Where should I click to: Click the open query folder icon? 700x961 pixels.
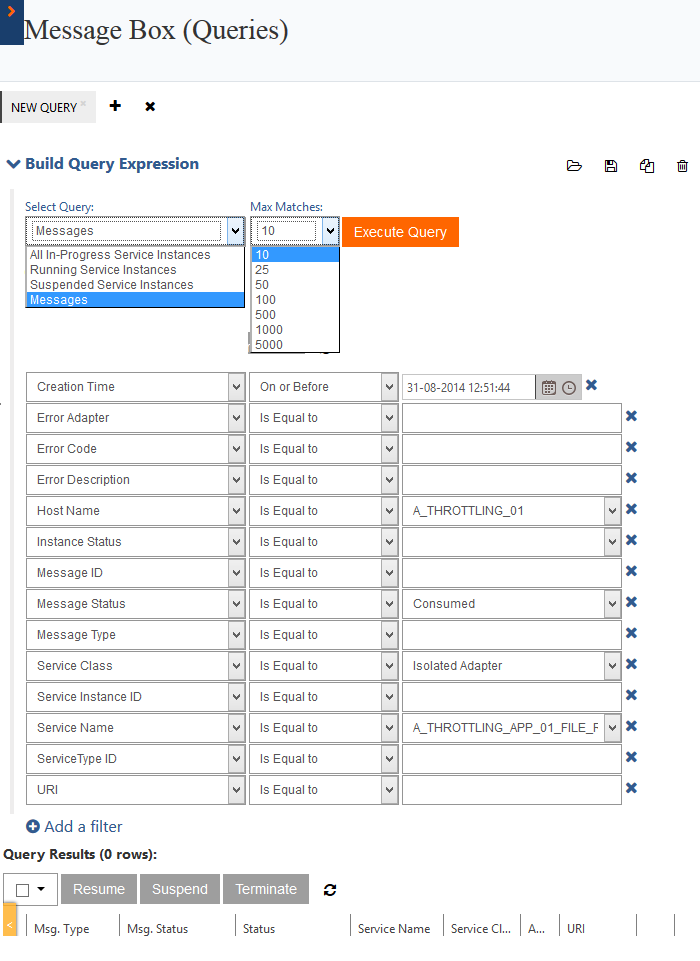(574, 166)
